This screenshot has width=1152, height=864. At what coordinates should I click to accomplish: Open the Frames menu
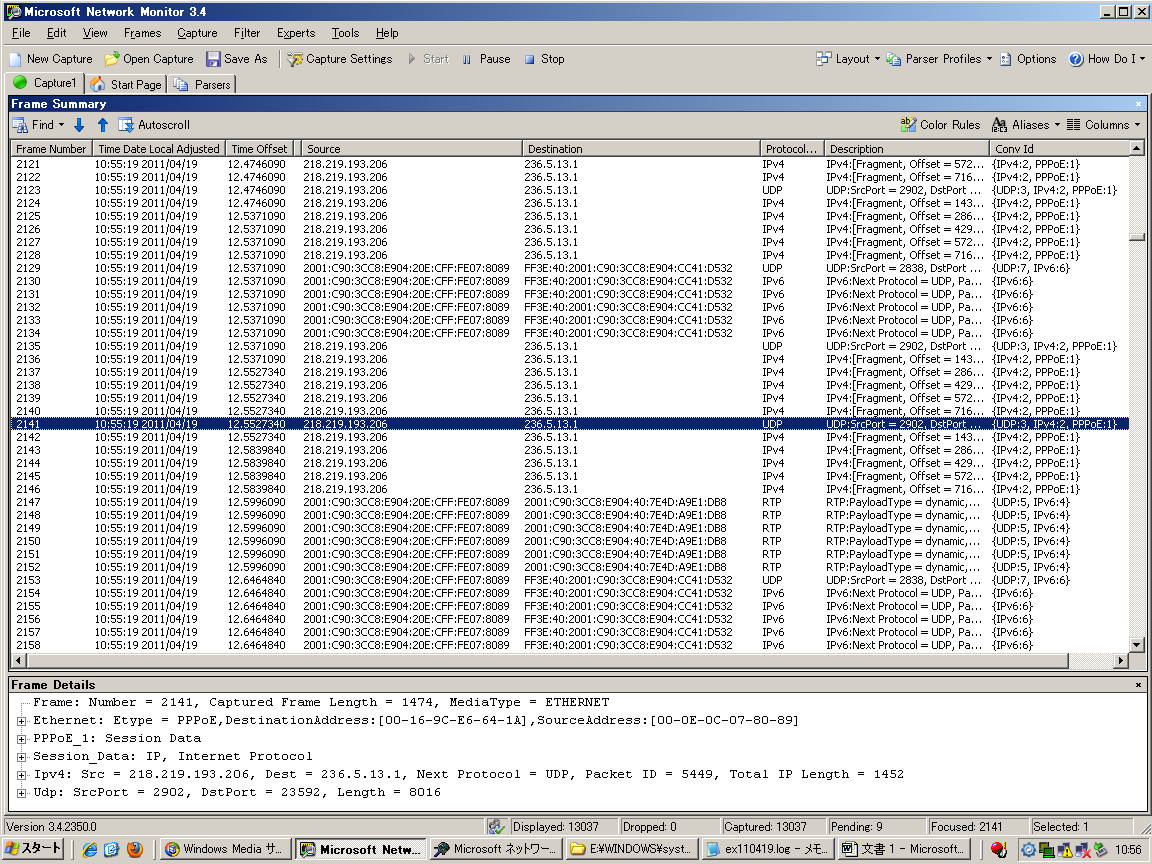pos(143,33)
